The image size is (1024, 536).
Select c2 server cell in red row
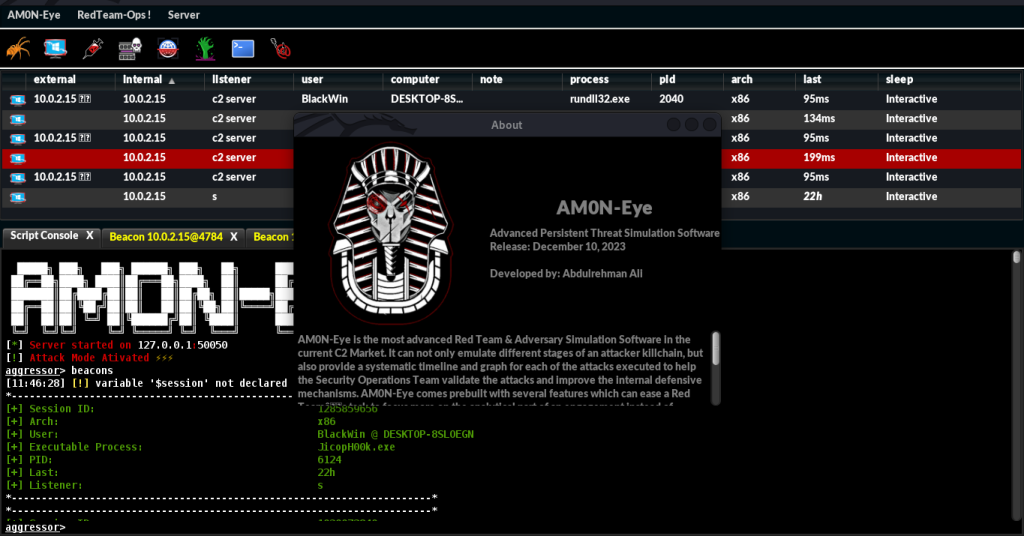[x=234, y=158]
